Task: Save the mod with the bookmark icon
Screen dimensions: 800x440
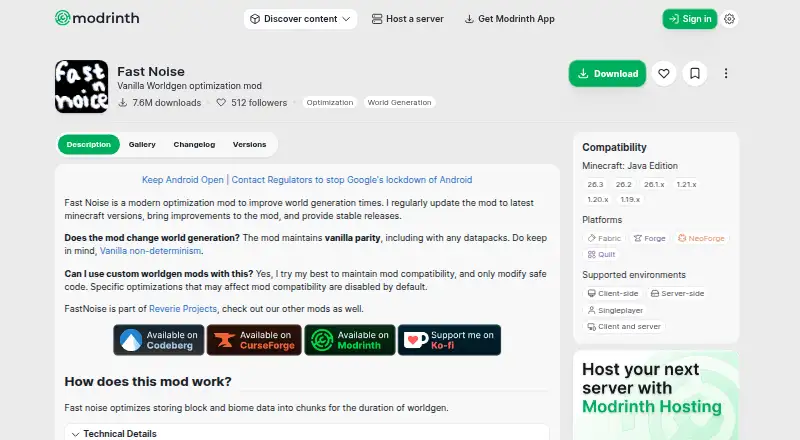Action: [x=694, y=74]
